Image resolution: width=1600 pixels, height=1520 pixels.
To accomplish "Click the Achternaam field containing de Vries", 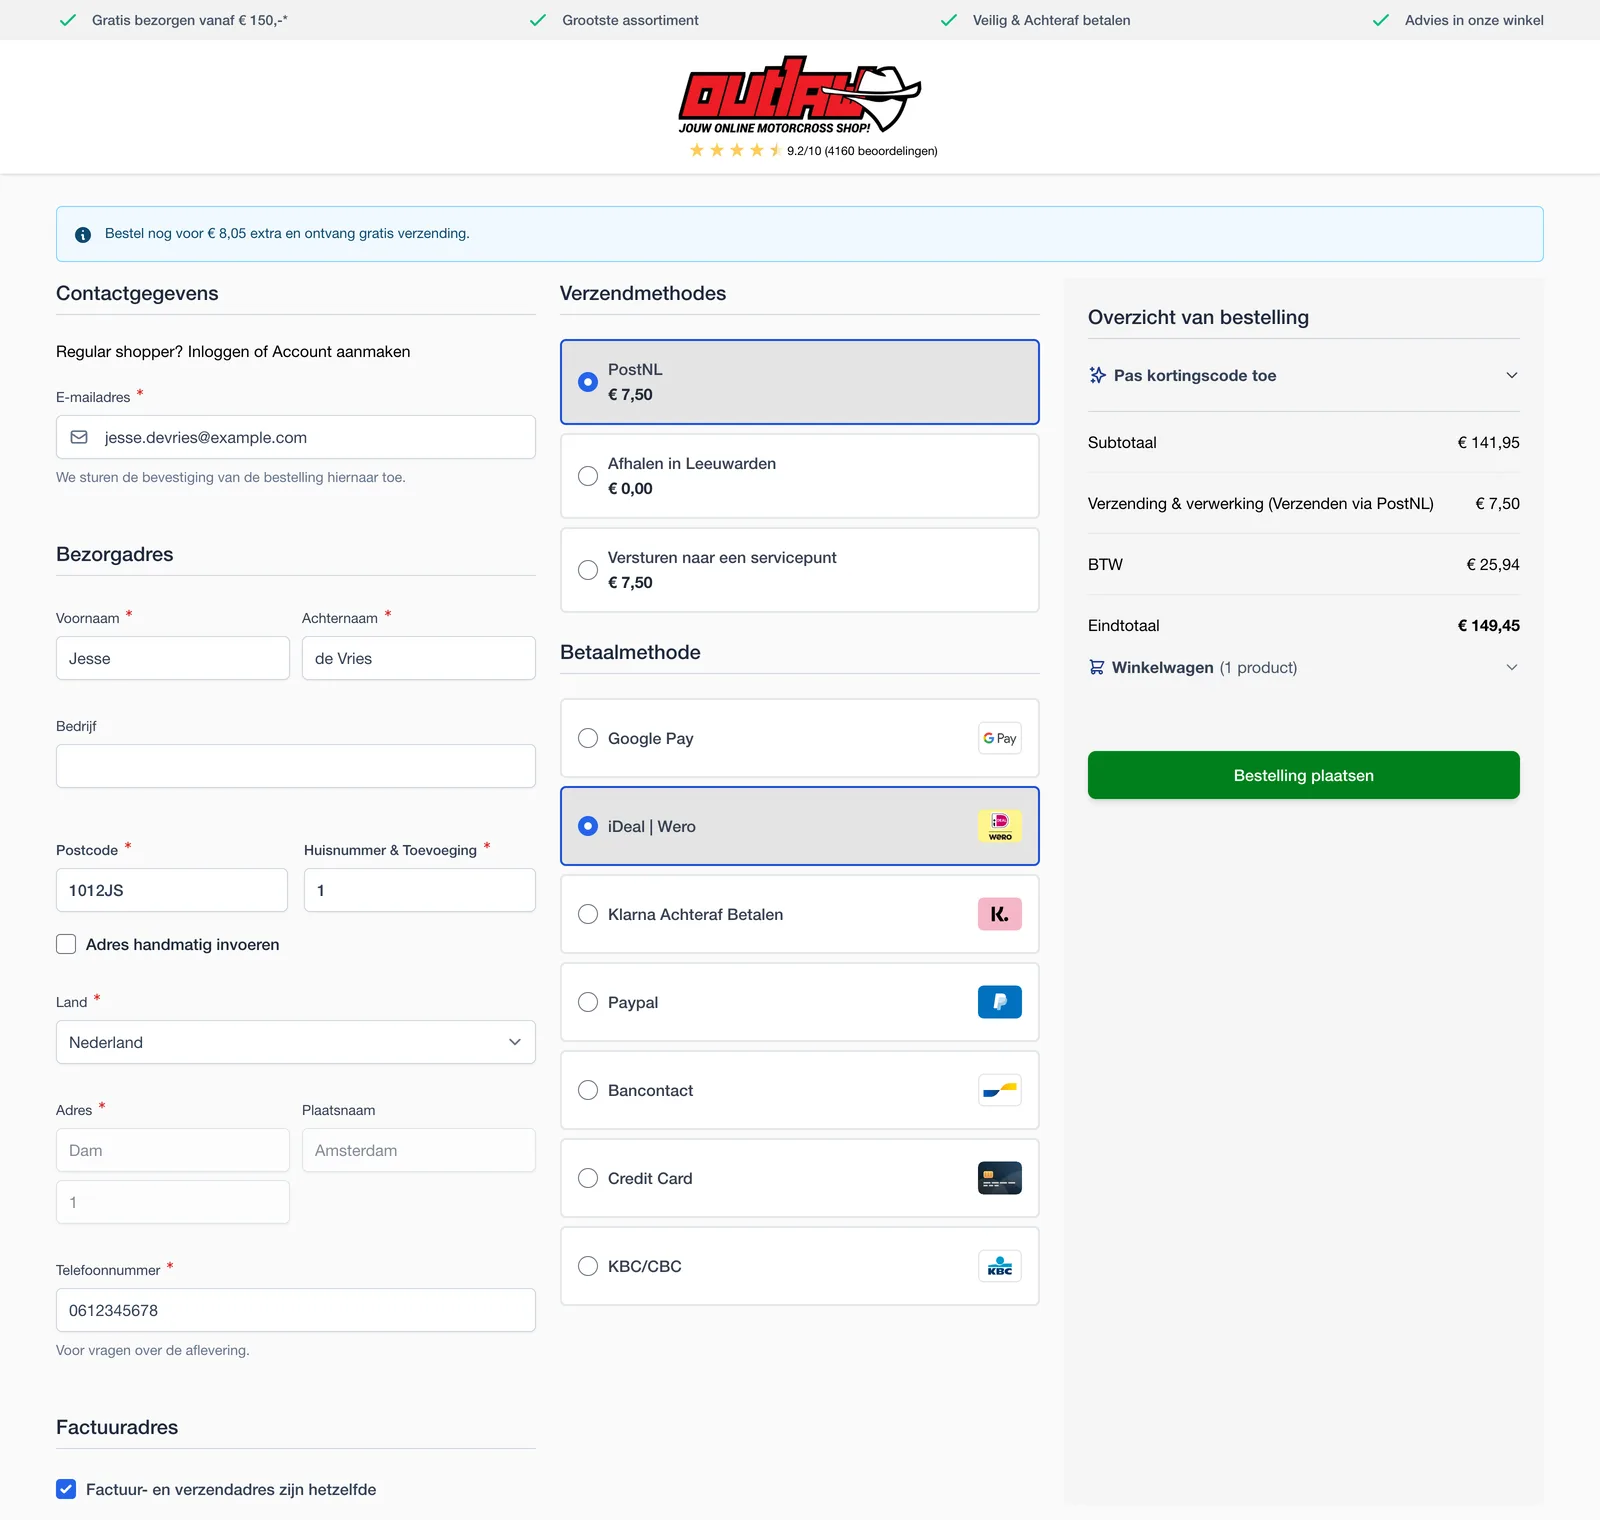I will point(419,658).
